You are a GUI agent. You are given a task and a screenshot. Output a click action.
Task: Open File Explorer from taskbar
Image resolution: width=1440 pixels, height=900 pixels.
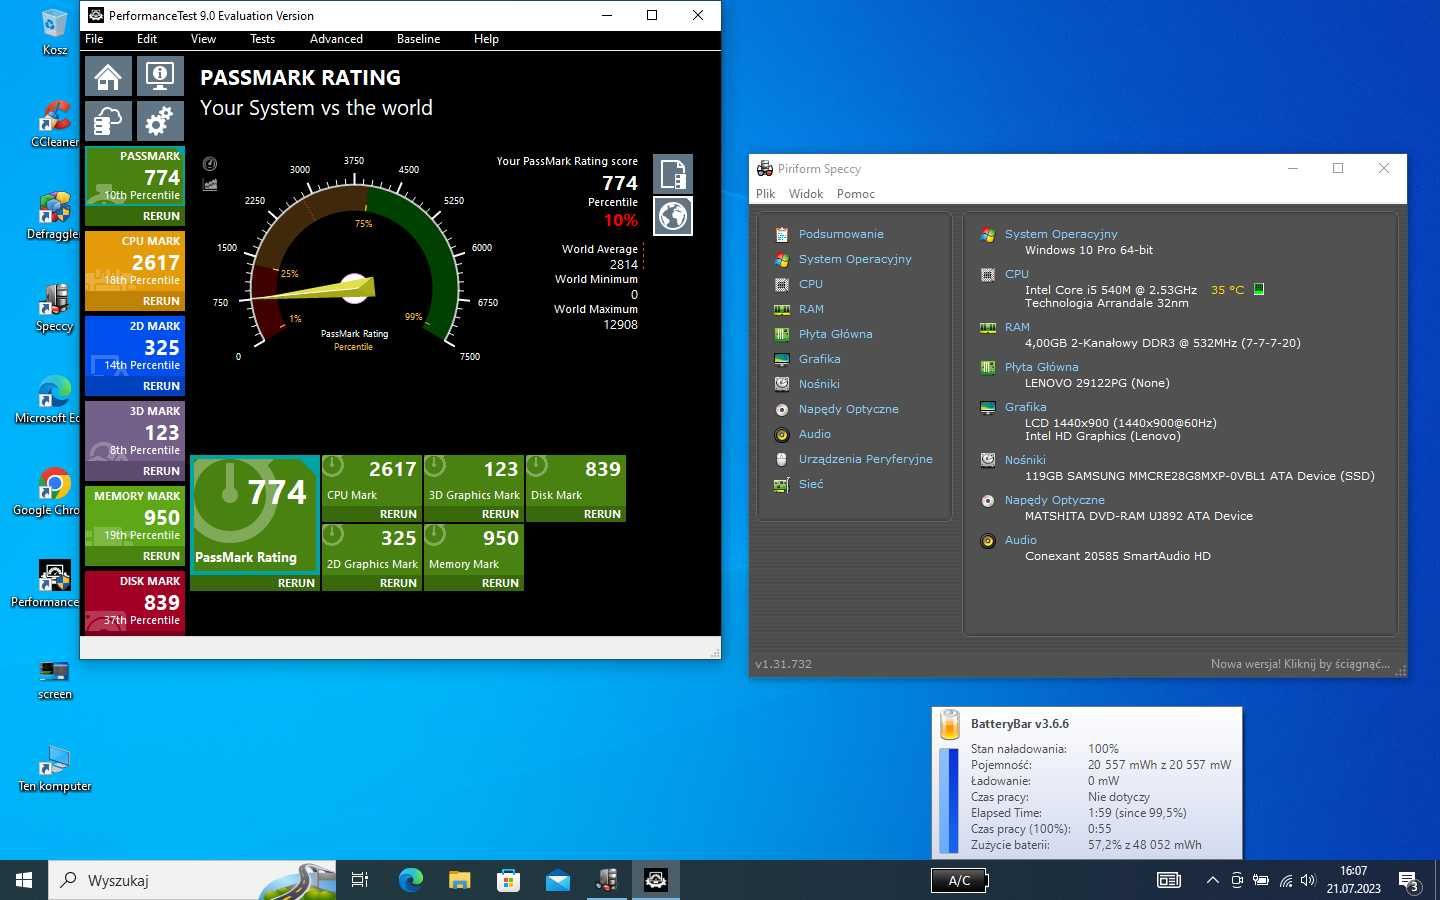point(459,880)
